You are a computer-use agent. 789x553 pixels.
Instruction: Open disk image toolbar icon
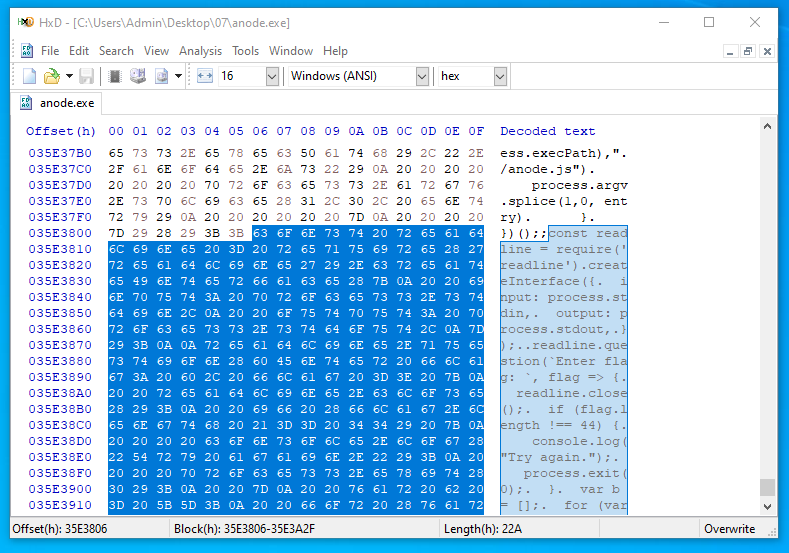click(x=161, y=76)
